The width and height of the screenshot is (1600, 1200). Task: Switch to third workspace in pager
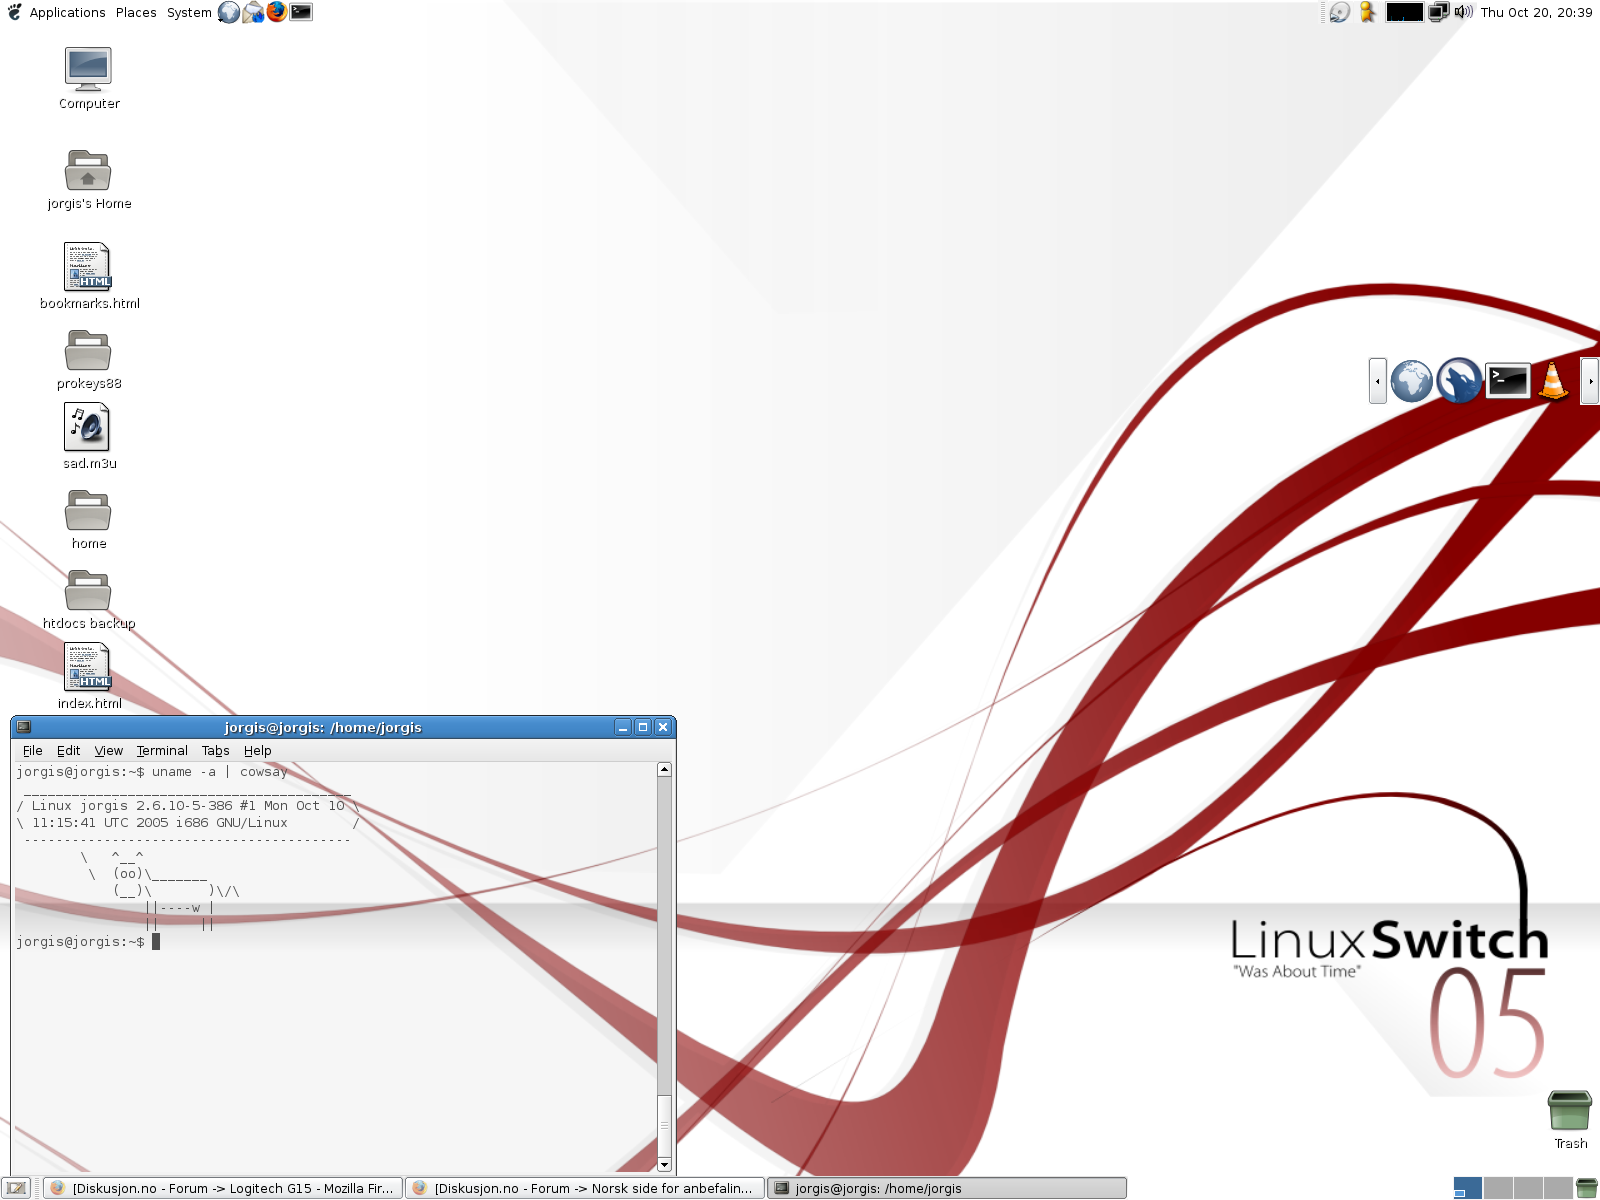[x=1527, y=1188]
